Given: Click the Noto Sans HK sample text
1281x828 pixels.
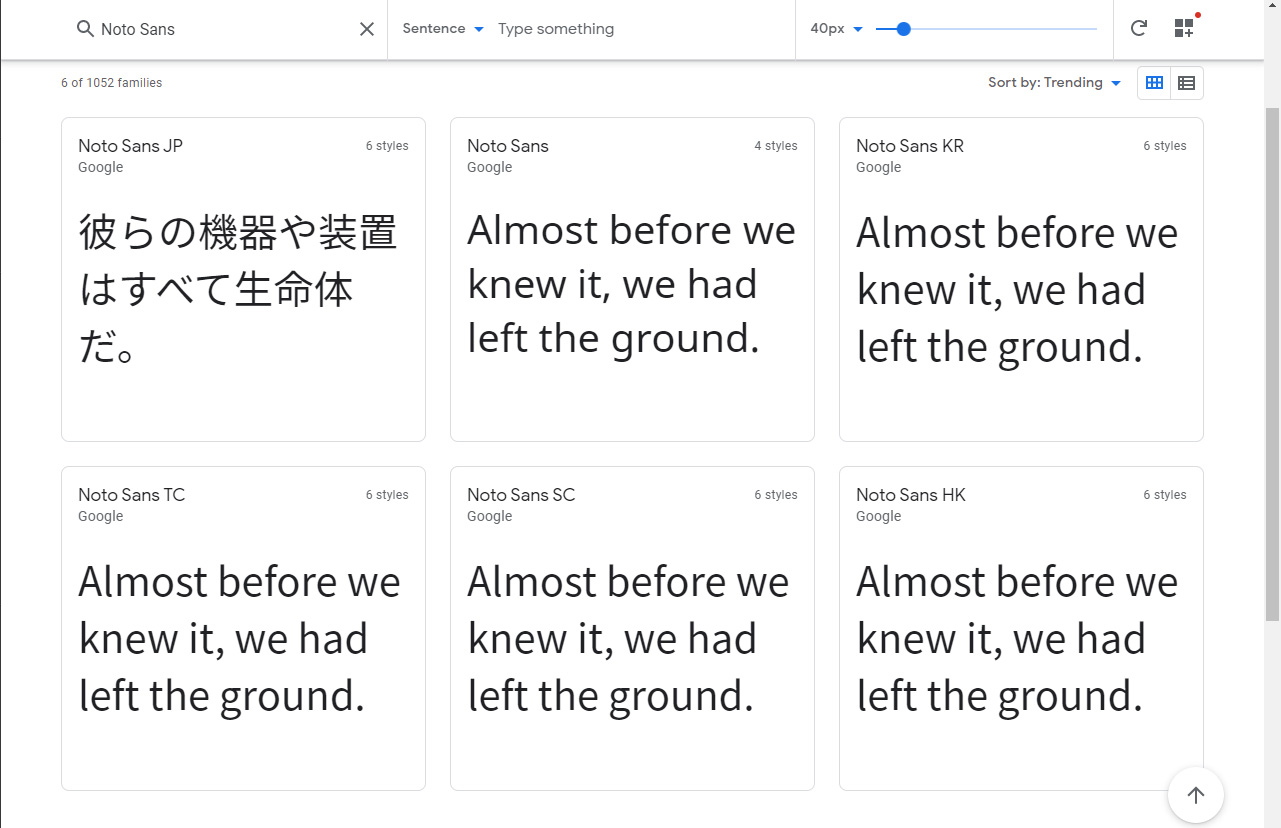Looking at the screenshot, I should coord(1017,639).
